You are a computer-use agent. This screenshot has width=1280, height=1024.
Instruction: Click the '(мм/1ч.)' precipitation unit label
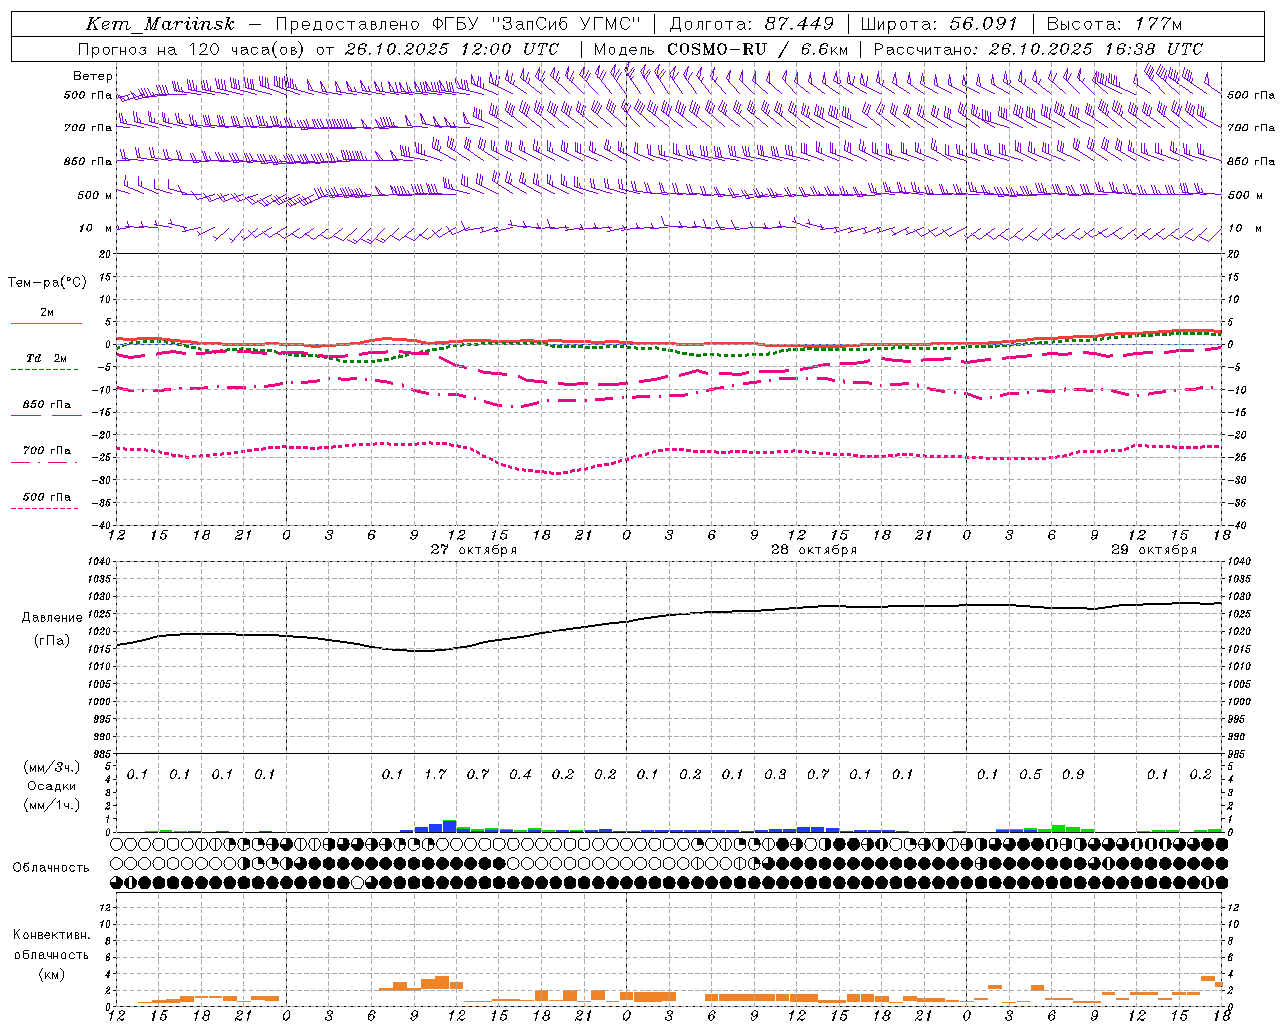point(52,805)
